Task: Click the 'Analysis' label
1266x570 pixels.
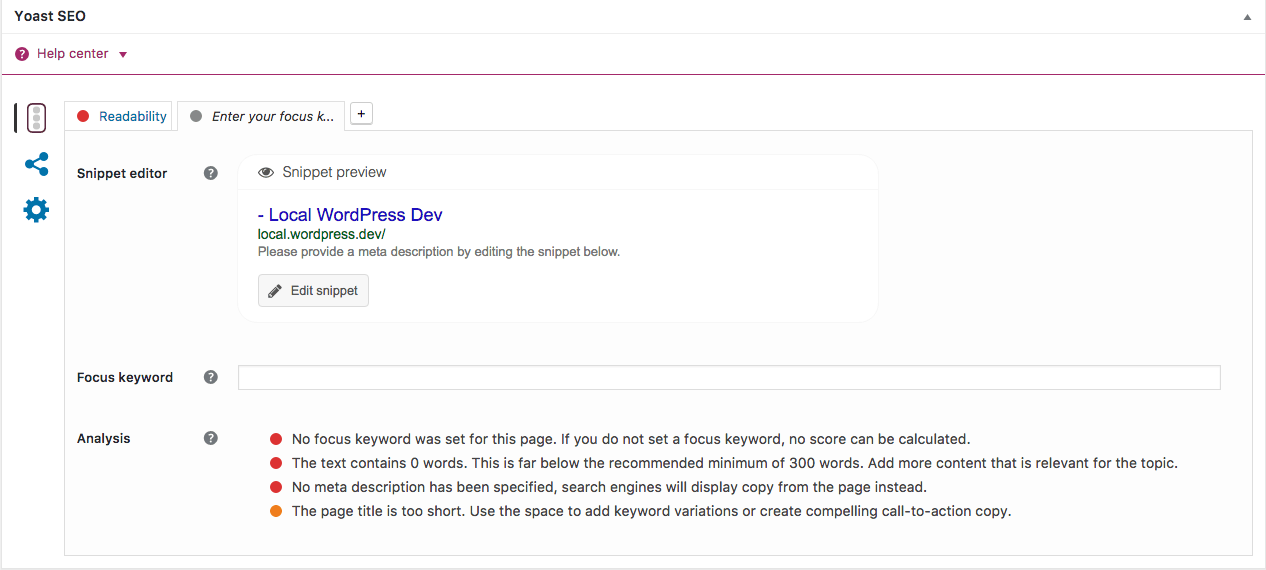Action: pyautogui.click(x=104, y=438)
